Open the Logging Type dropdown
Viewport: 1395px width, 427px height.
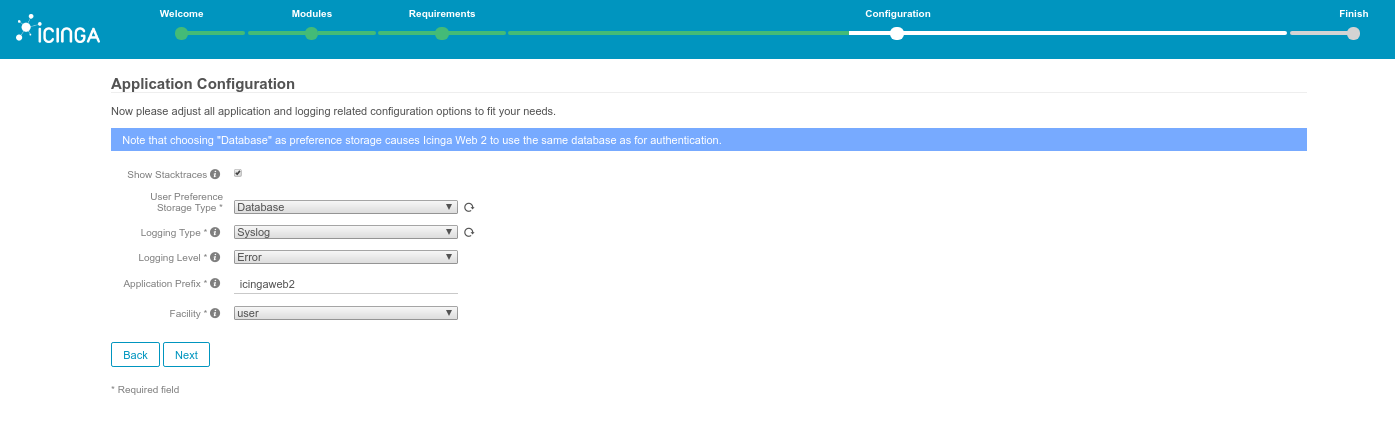pyautogui.click(x=345, y=232)
